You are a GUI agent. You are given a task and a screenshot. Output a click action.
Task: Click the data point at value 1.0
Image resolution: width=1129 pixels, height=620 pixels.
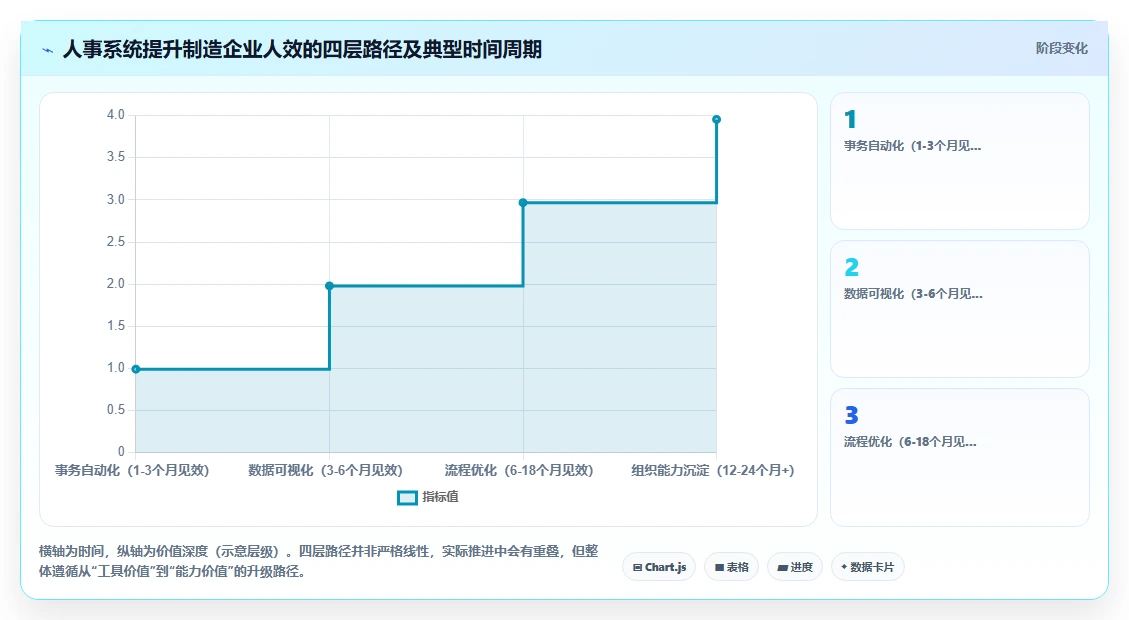(x=136, y=369)
